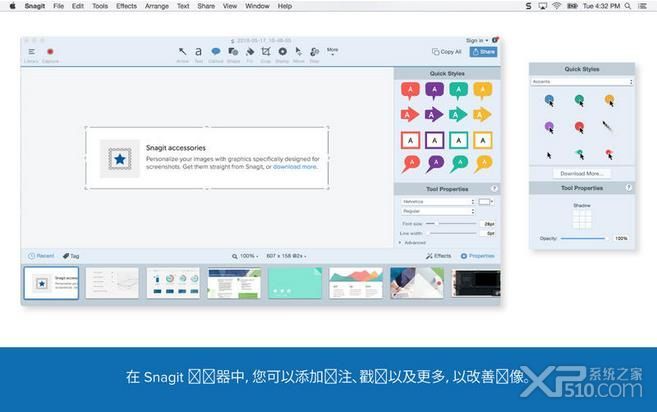Apply the yellow arrow callout quick style

[x=482, y=114]
